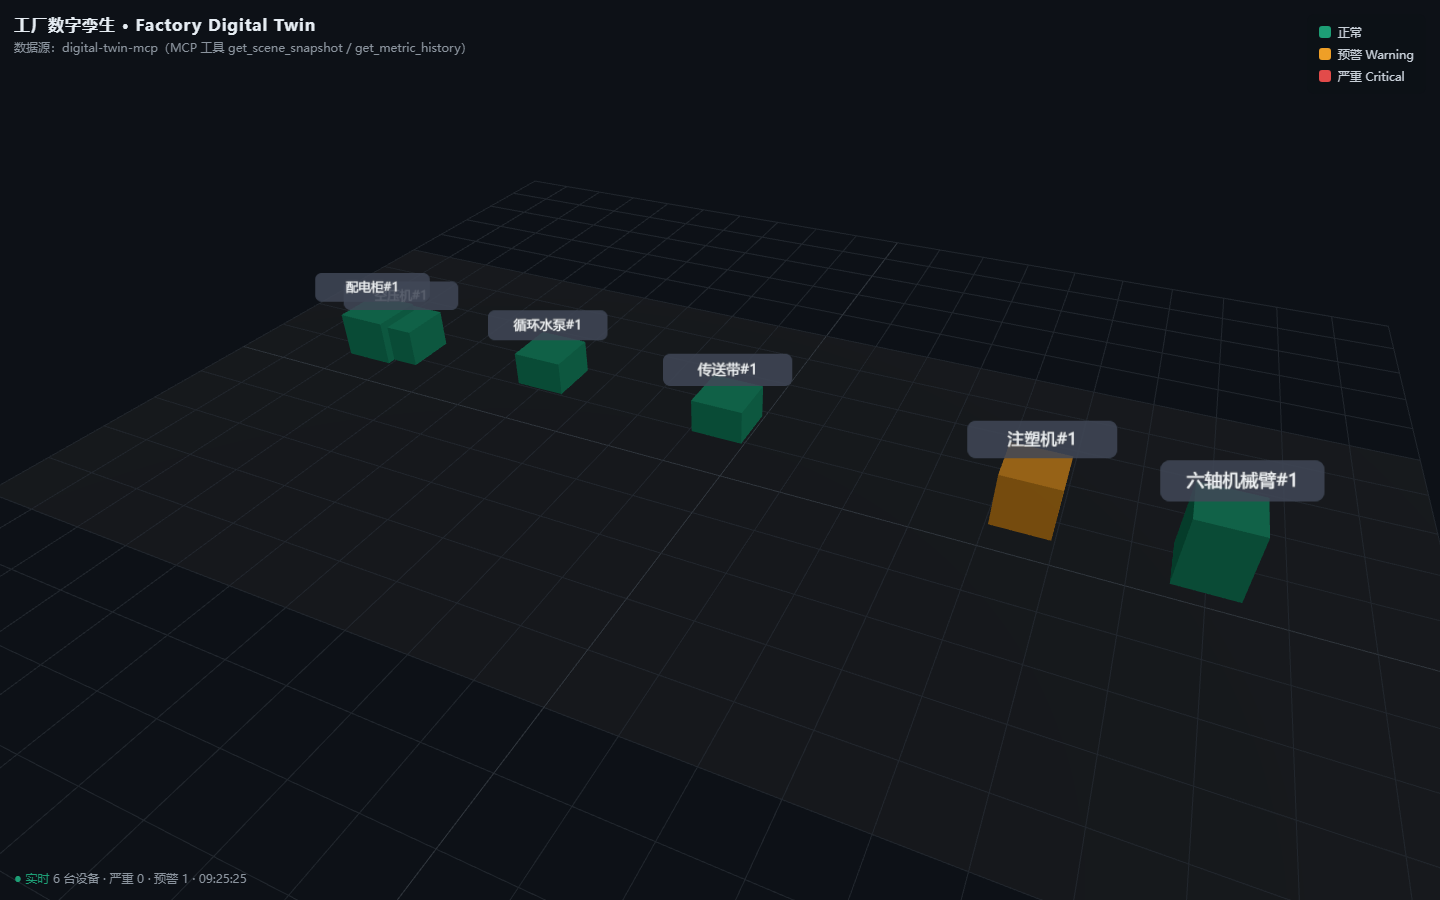Select the 注塑机#1 warning label
Image resolution: width=1440 pixels, height=900 pixels.
(x=1041, y=439)
